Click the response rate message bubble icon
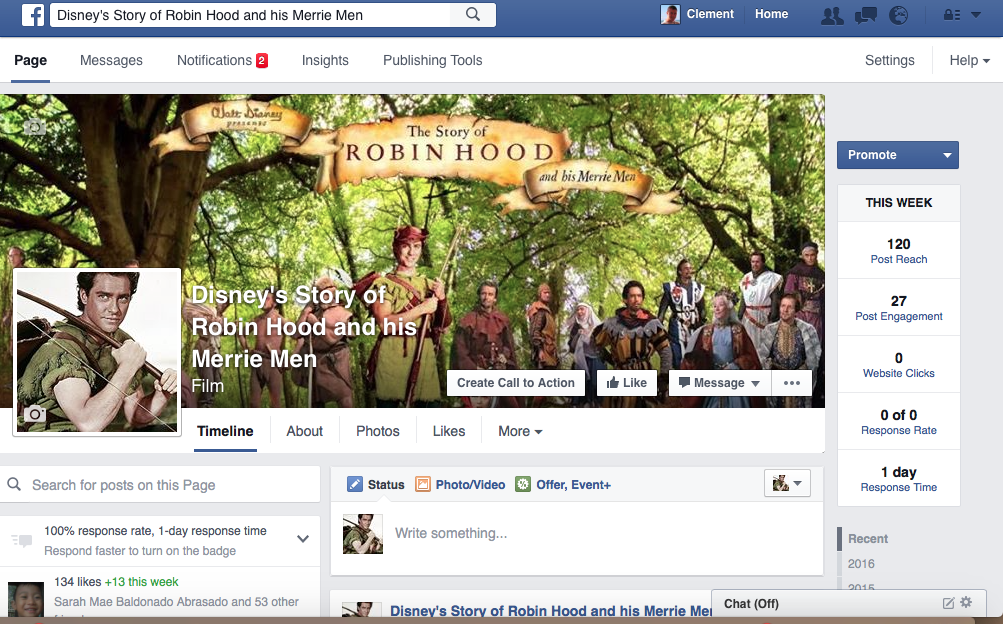The image size is (1003, 624). (x=22, y=541)
